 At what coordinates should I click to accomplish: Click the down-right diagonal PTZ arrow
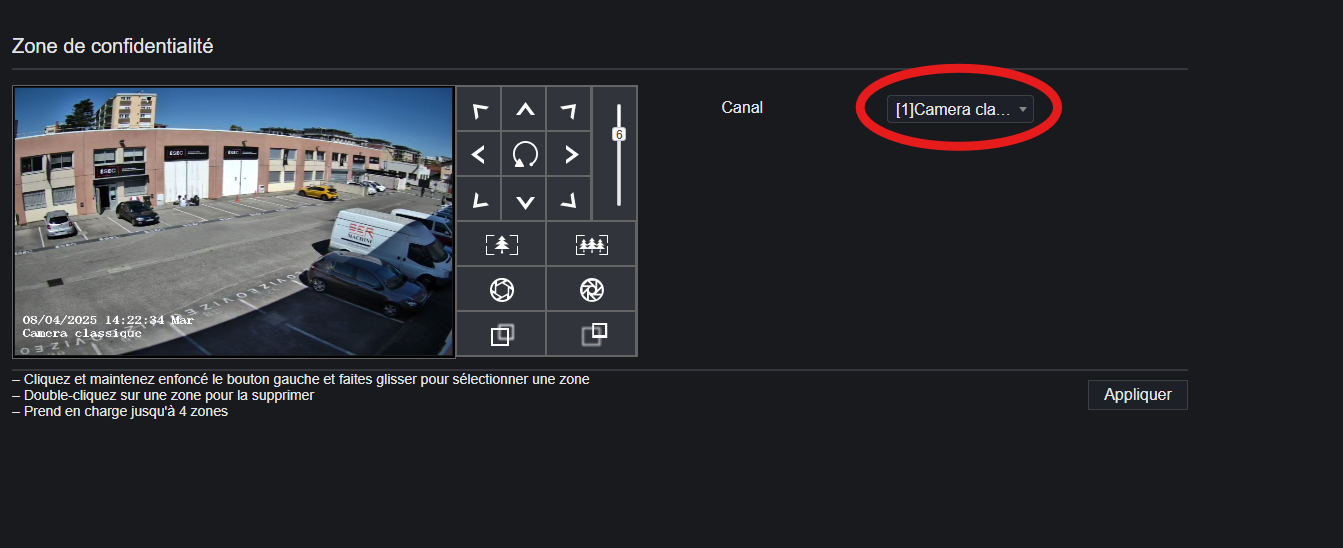(569, 199)
